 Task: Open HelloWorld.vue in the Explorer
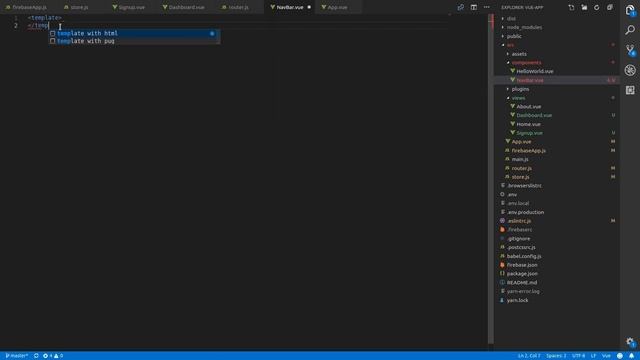click(535, 71)
